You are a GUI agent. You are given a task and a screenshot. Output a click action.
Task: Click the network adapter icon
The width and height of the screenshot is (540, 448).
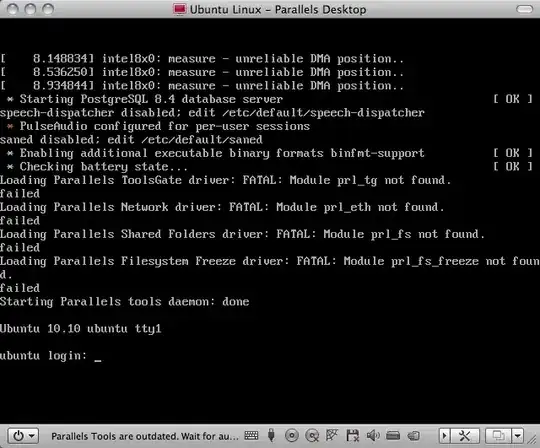click(x=332, y=435)
